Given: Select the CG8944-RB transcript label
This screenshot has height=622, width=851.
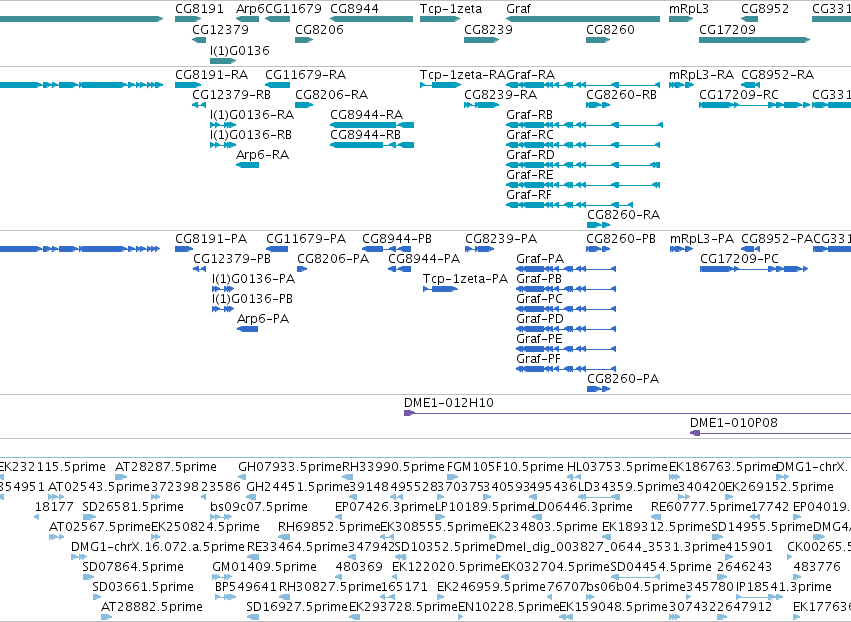Looking at the screenshot, I should [x=365, y=134].
